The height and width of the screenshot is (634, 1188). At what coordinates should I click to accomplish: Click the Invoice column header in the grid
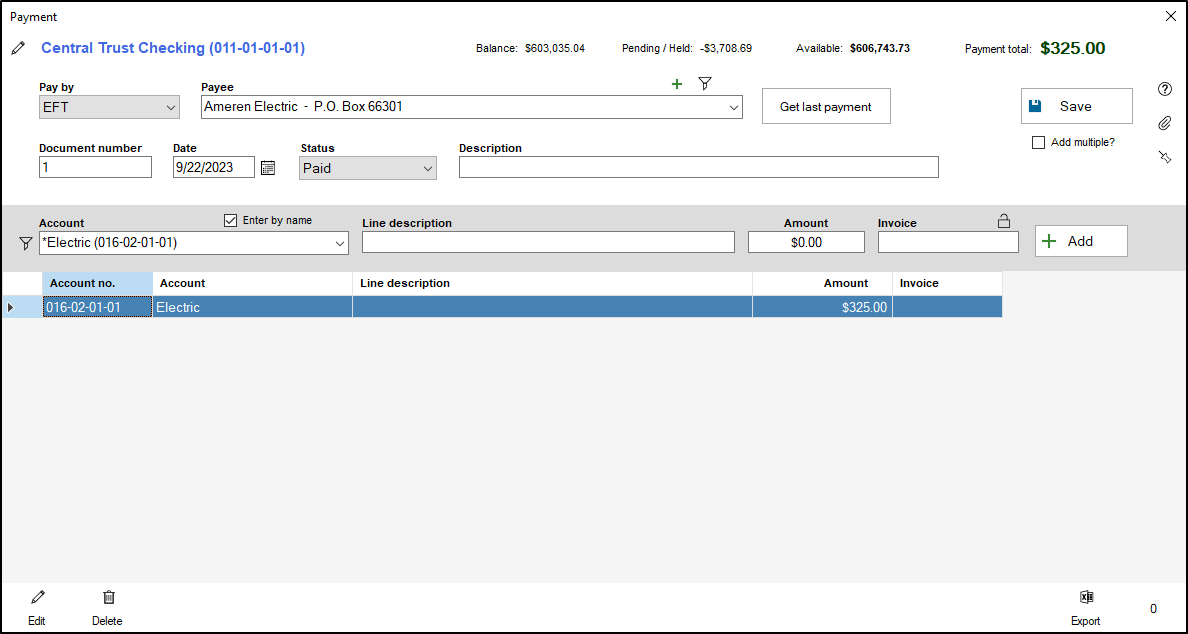click(x=947, y=283)
